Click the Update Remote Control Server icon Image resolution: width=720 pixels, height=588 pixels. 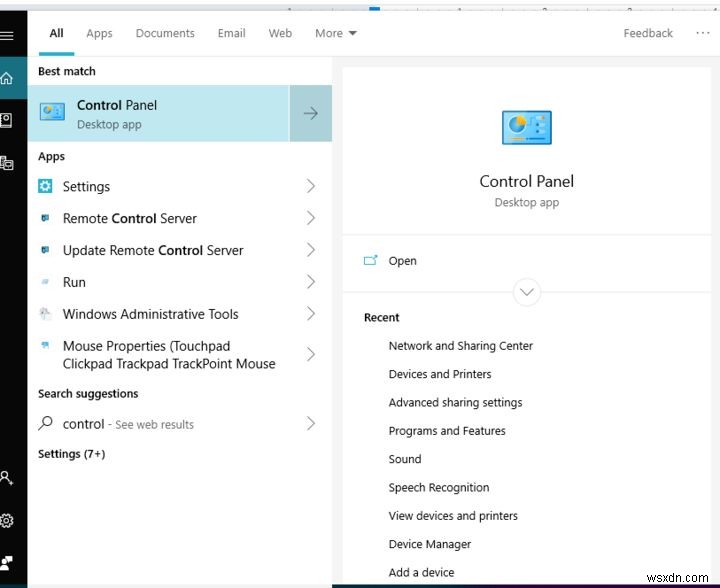click(x=45, y=250)
